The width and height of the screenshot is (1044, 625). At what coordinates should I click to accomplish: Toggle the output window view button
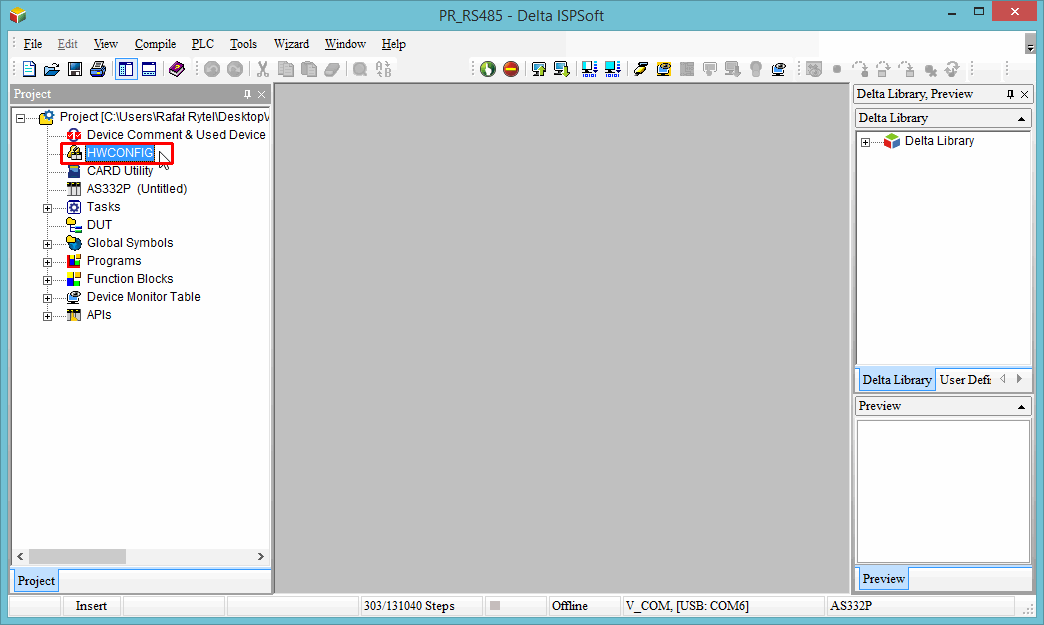149,69
